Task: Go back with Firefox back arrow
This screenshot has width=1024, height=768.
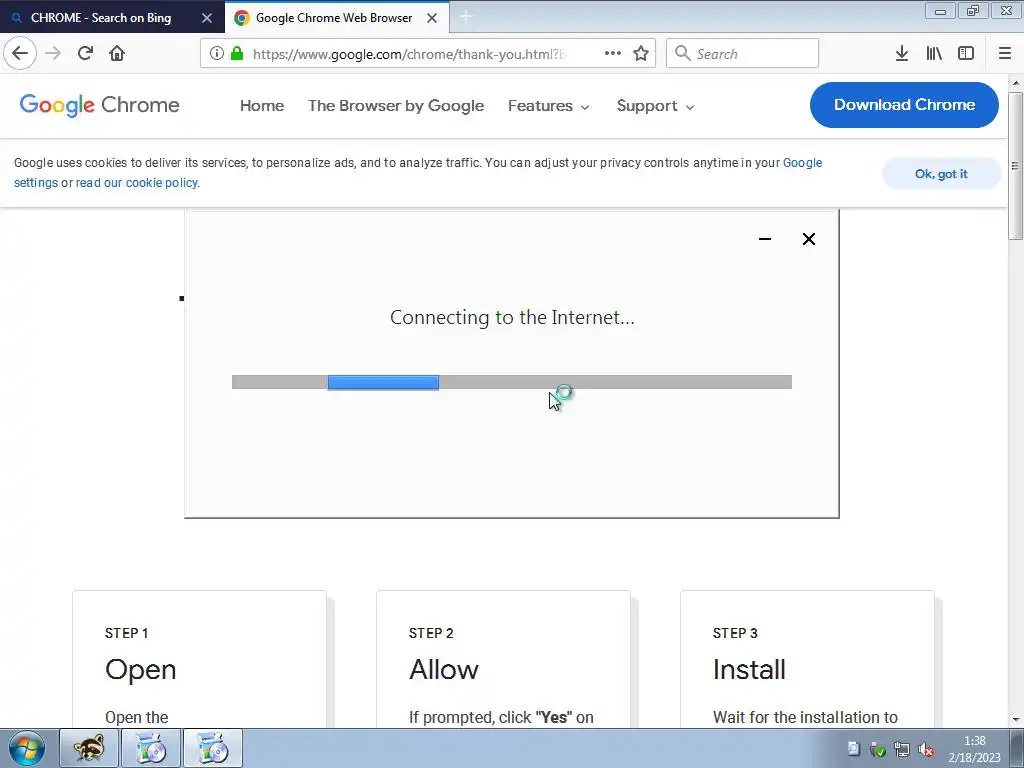Action: point(20,53)
